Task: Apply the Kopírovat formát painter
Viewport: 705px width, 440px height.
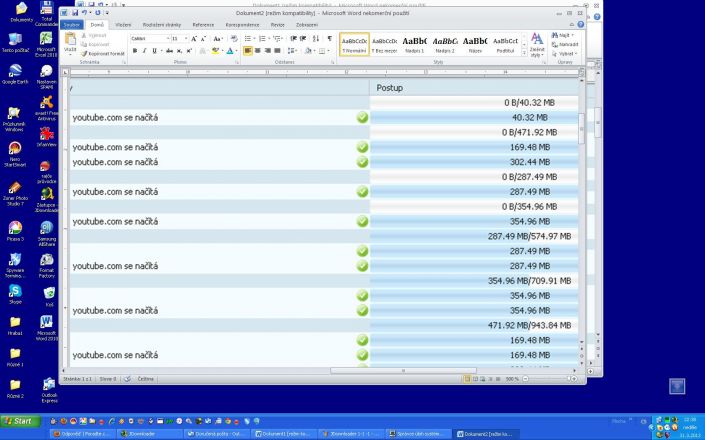Action: [103, 53]
